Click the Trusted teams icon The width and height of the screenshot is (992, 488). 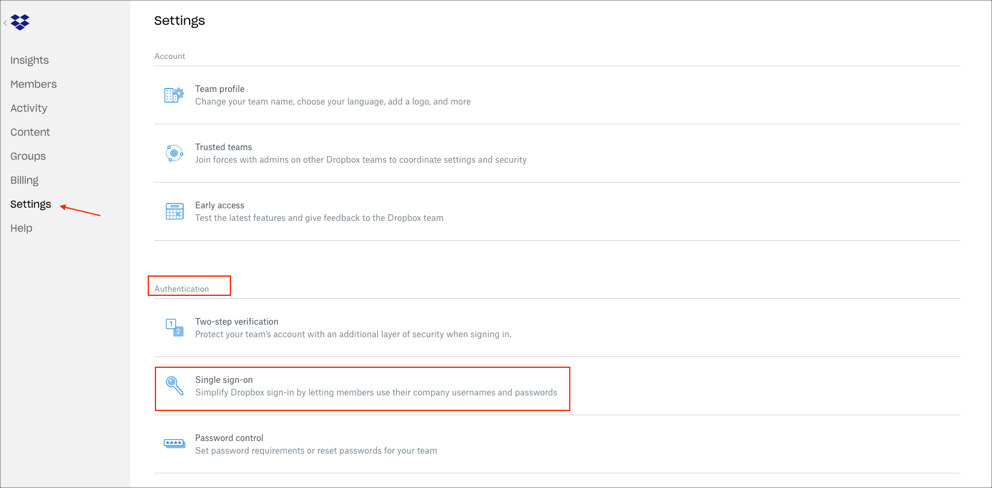(x=174, y=153)
